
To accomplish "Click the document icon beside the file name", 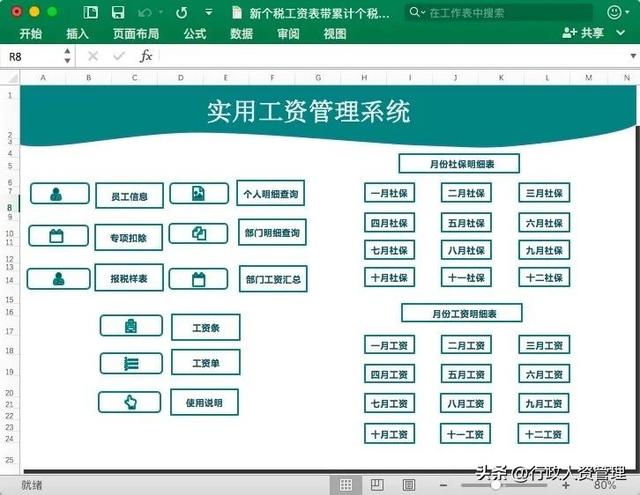I will [237, 13].
